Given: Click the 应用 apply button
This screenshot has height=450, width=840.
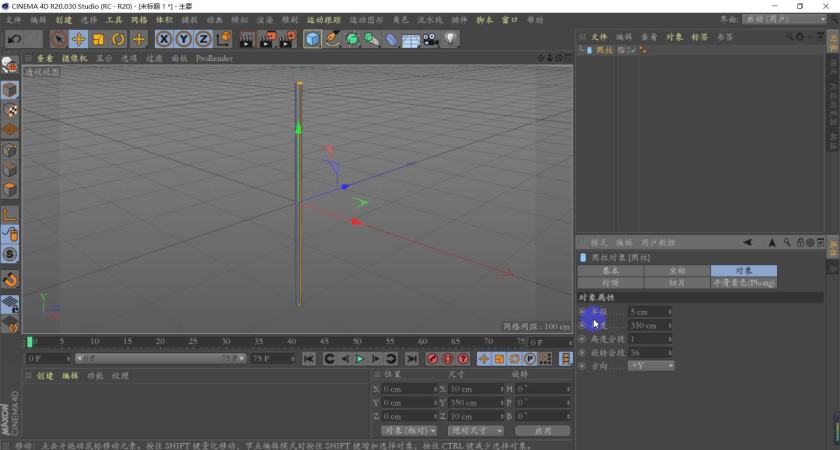Looking at the screenshot, I should 541,431.
